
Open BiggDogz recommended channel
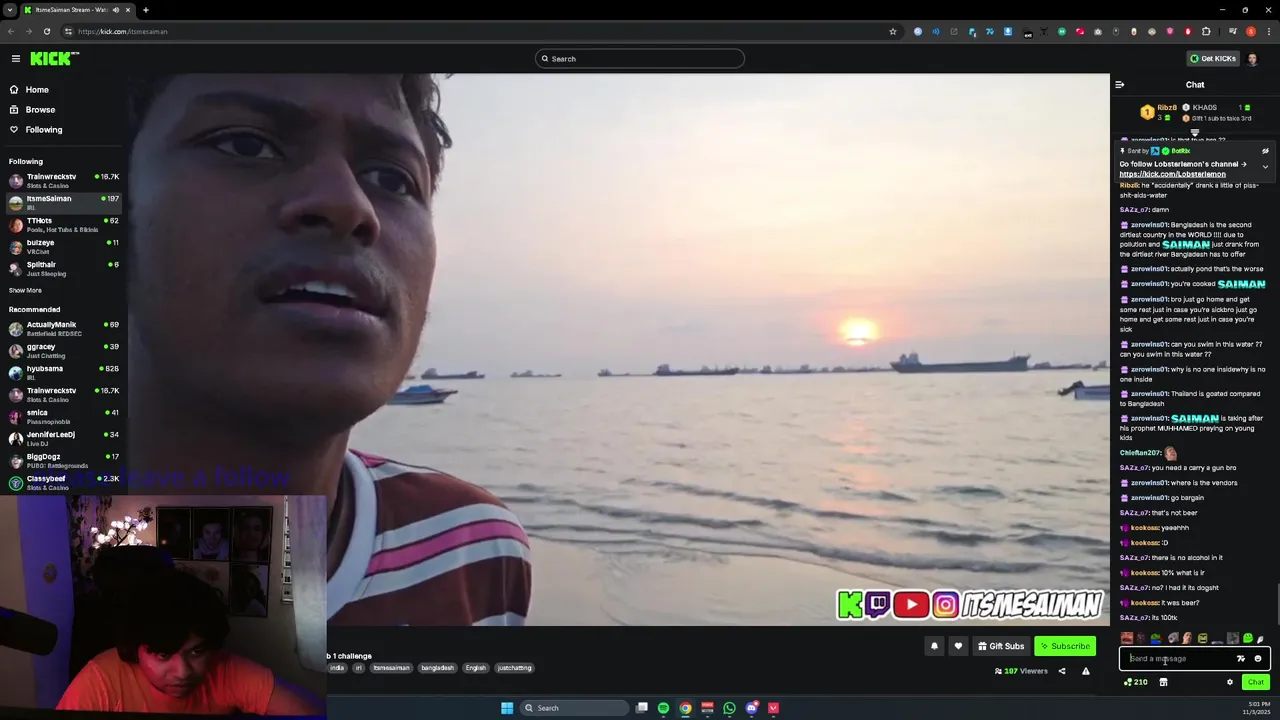point(63,461)
